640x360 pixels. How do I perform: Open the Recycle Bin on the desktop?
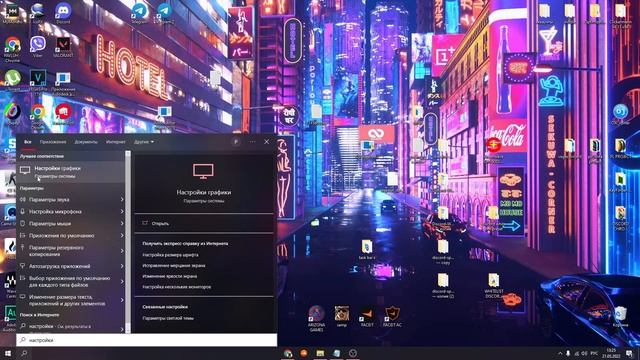(x=620, y=317)
